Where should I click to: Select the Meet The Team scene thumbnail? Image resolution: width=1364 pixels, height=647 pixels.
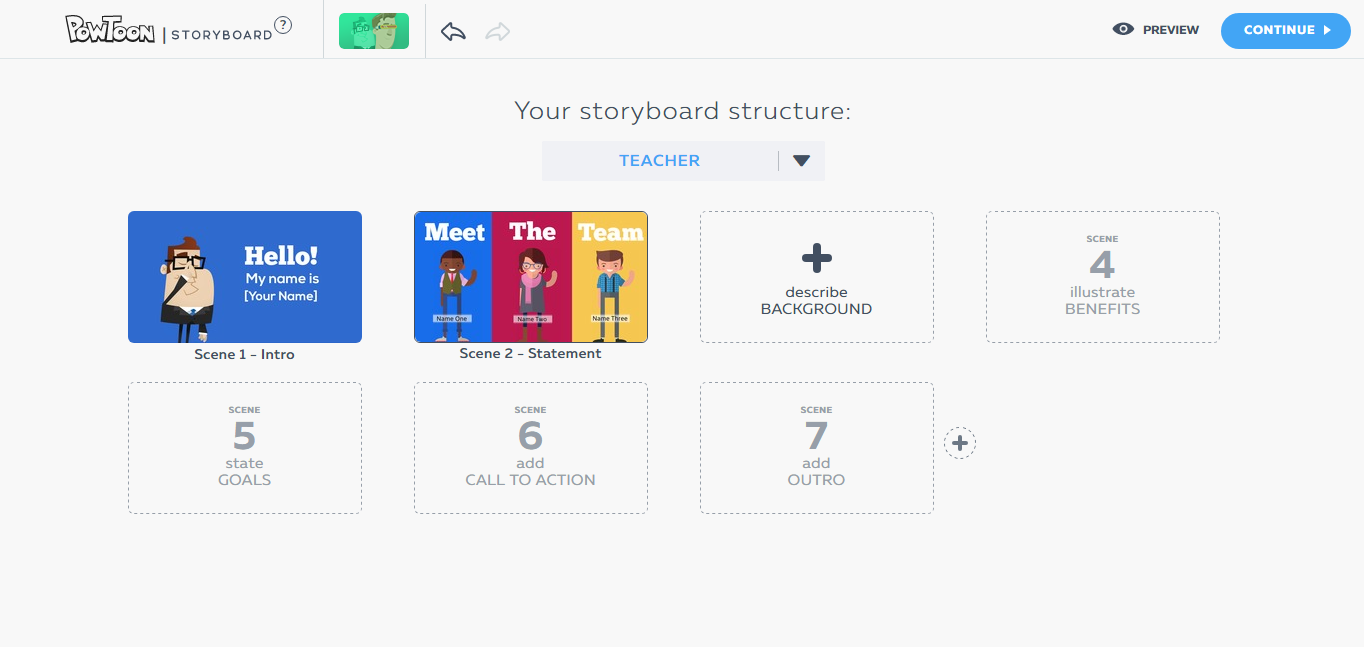pos(531,277)
